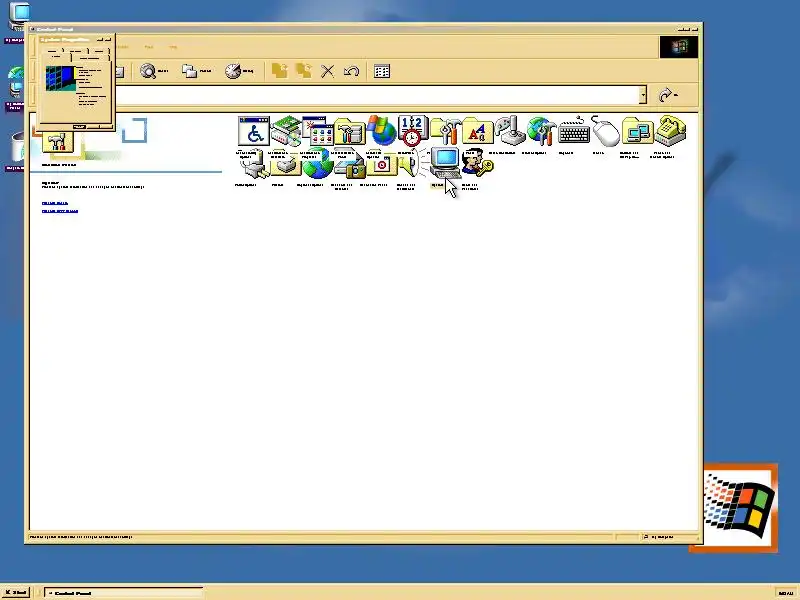800x600 pixels.
Task: Open Add/Remove Hardware circuit board icon
Action: [x=286, y=131]
